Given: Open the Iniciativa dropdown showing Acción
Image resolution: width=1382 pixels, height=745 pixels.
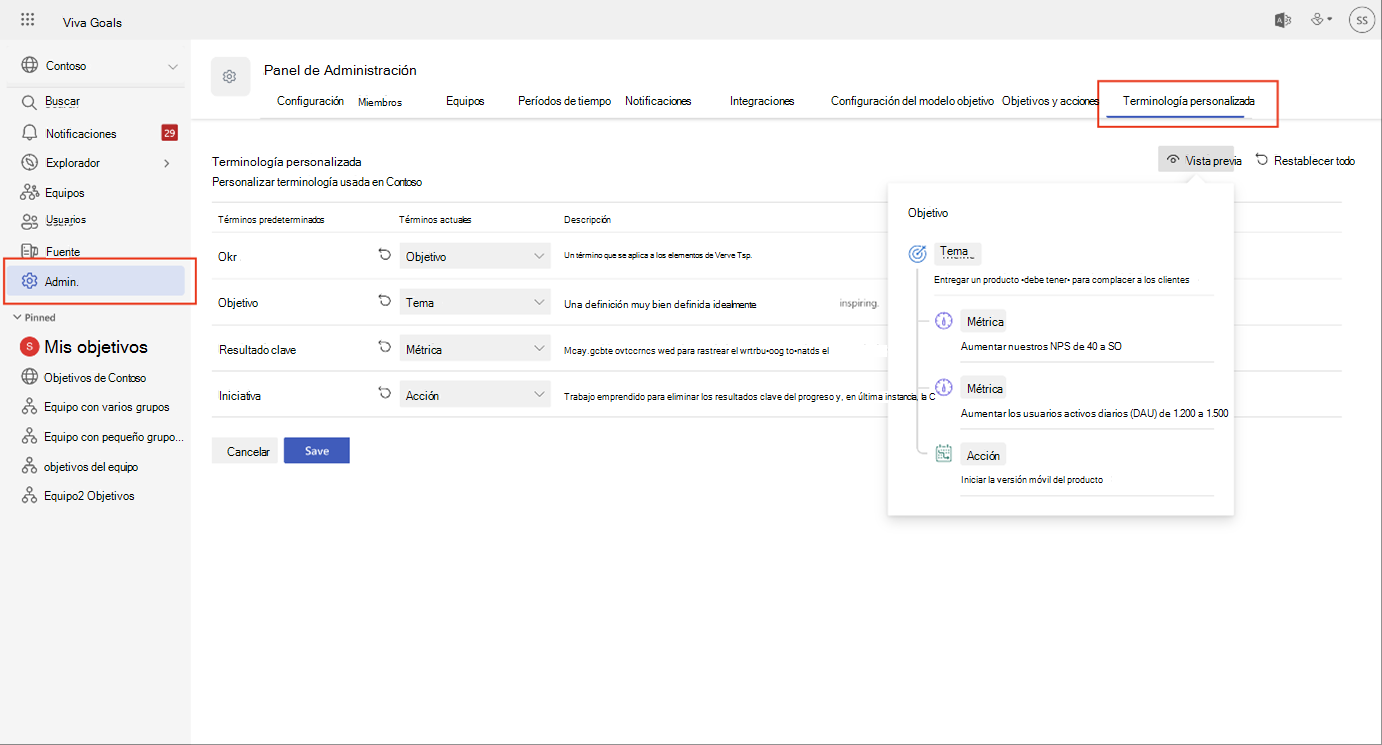Looking at the screenshot, I should click(x=475, y=395).
